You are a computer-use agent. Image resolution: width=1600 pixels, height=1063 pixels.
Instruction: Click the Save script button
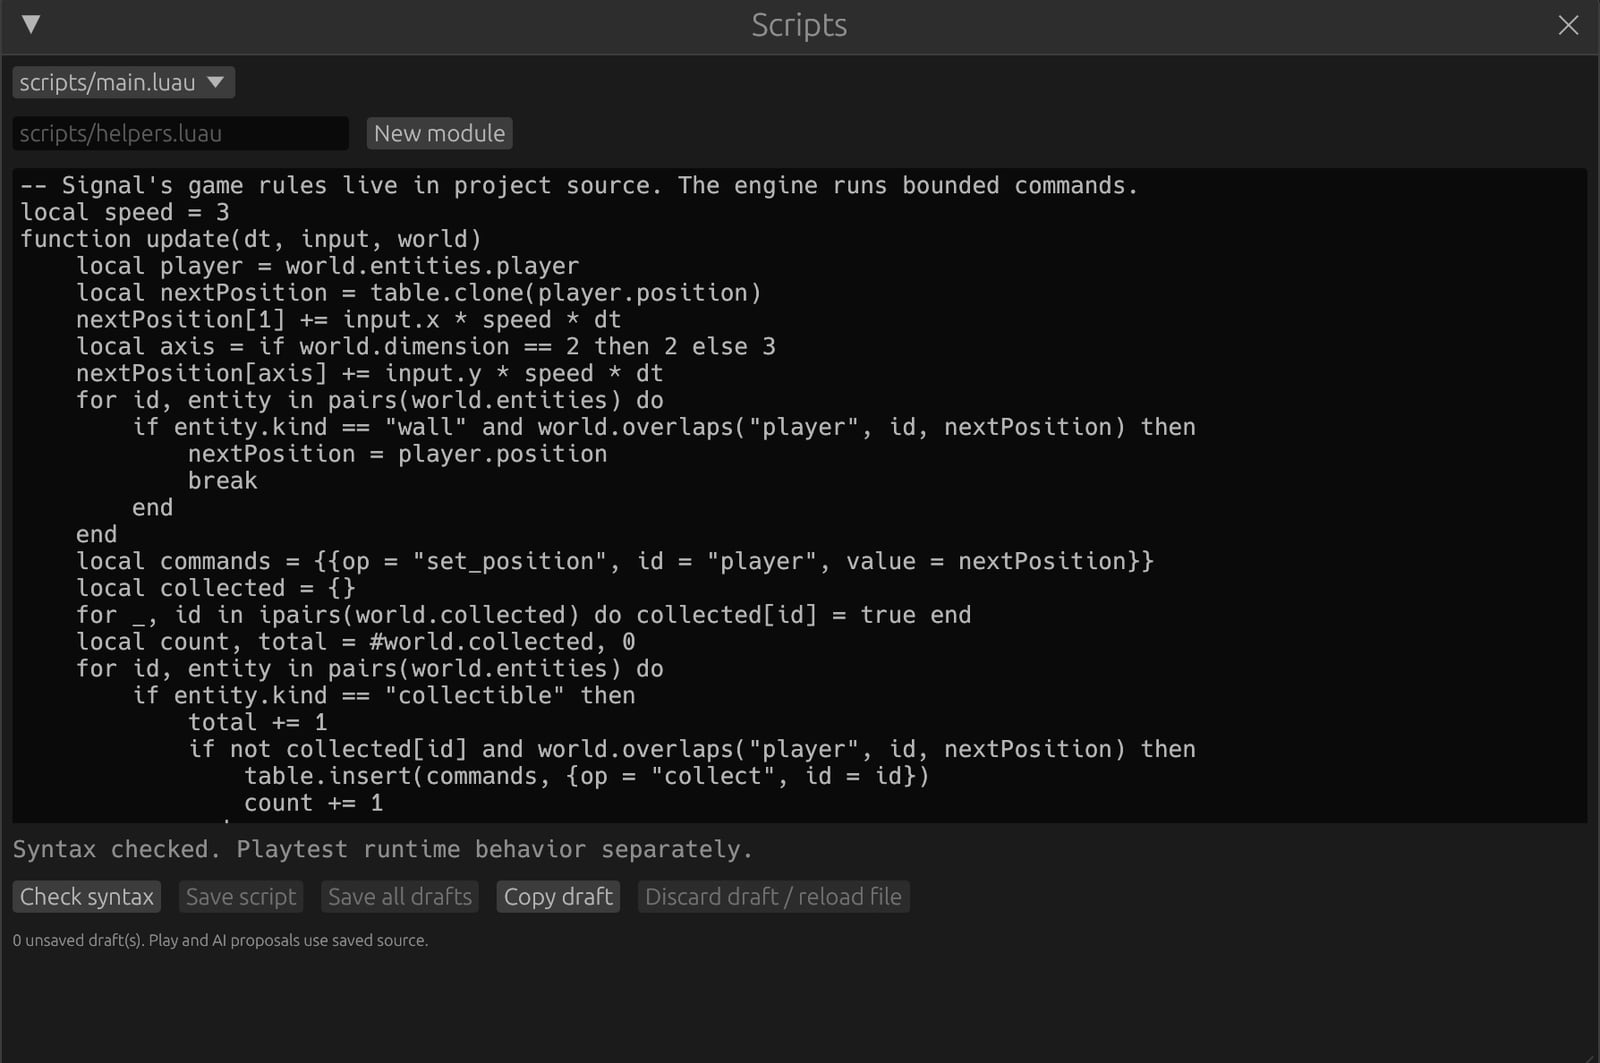coord(241,896)
